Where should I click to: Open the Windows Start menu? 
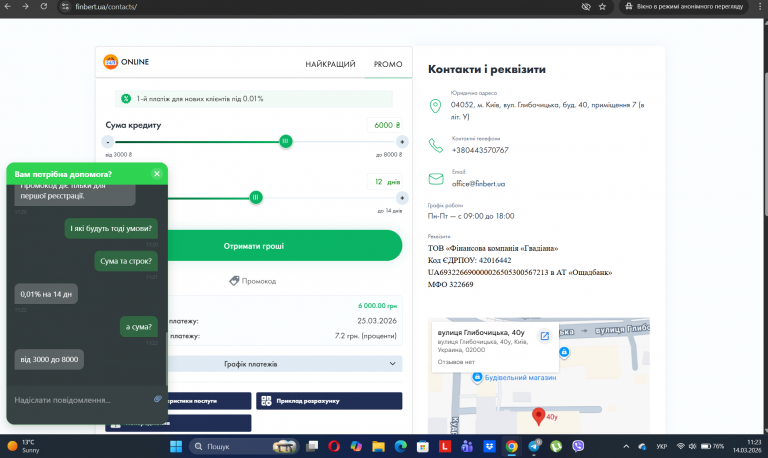tap(176, 446)
